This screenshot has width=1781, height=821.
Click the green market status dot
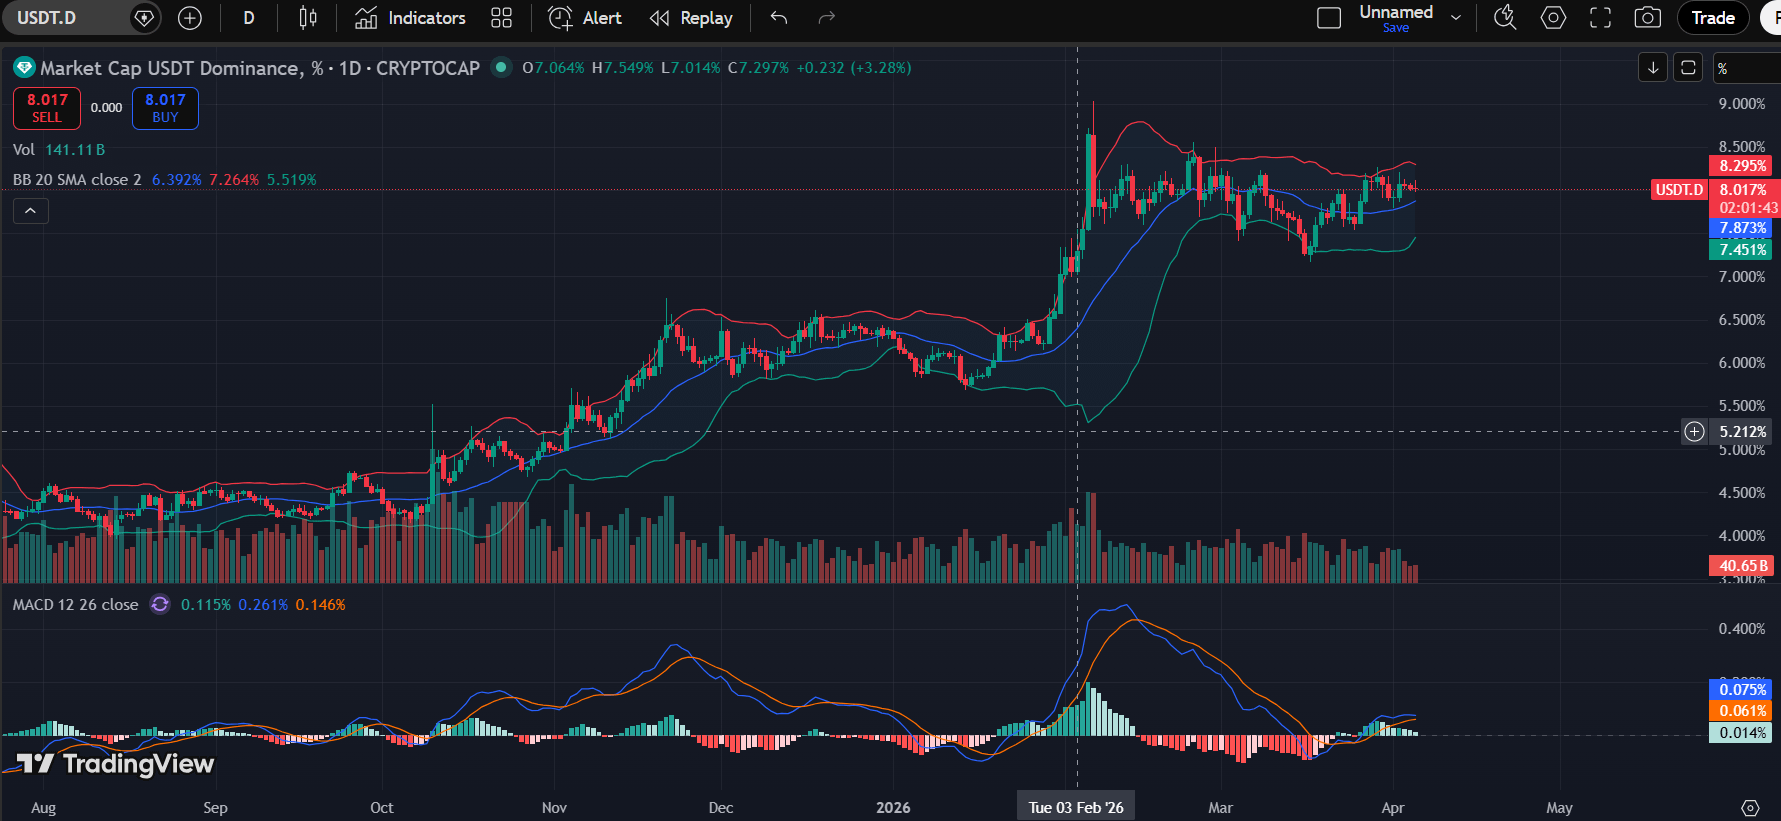click(x=501, y=68)
